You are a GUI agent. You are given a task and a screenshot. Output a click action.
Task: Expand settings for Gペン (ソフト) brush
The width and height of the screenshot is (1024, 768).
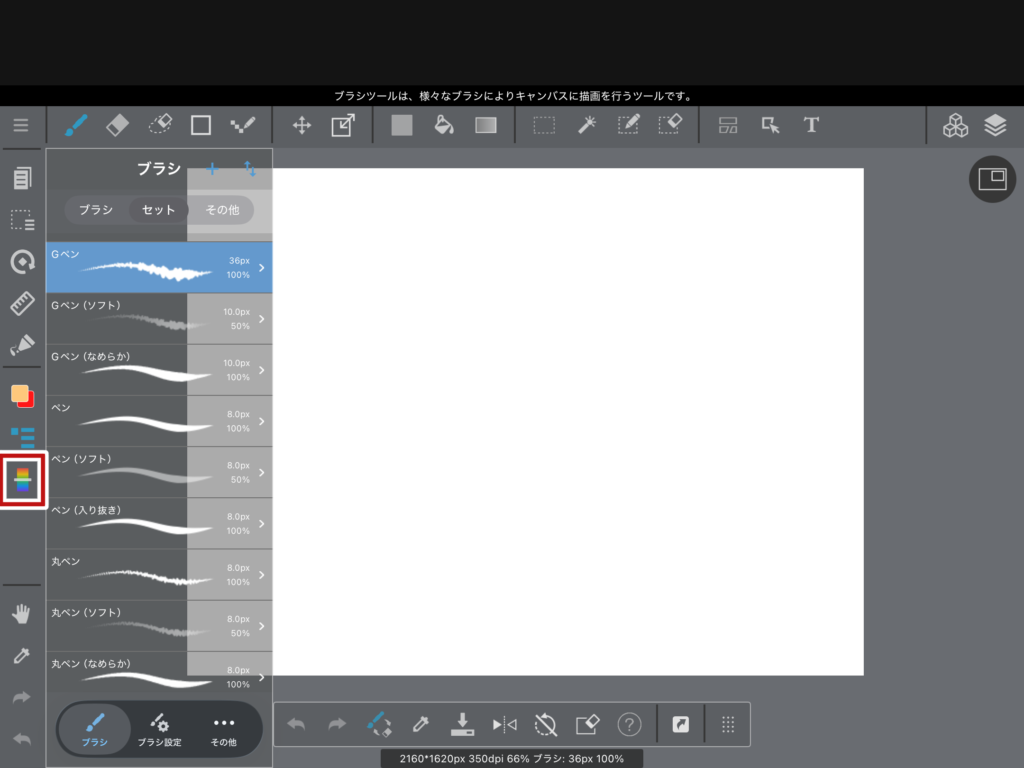(x=261, y=319)
